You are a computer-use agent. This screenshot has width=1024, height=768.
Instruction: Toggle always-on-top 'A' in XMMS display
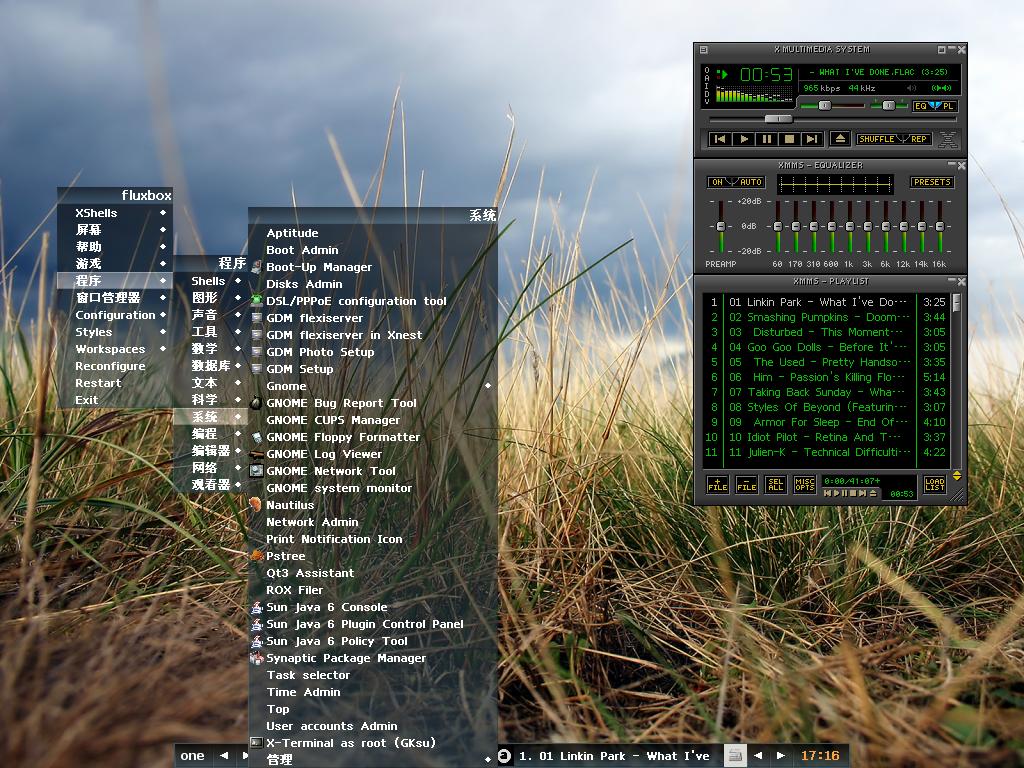(x=706, y=78)
